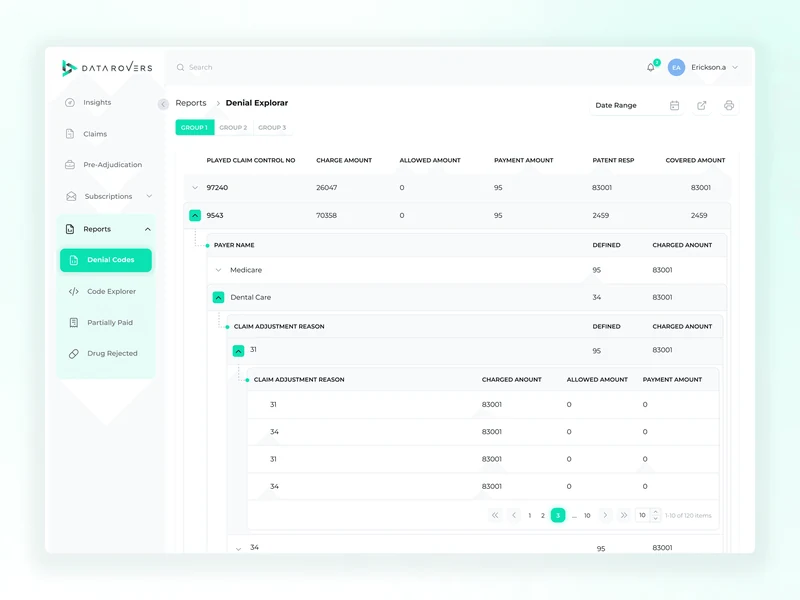Click charge amount 26047 cell

[x=327, y=188]
